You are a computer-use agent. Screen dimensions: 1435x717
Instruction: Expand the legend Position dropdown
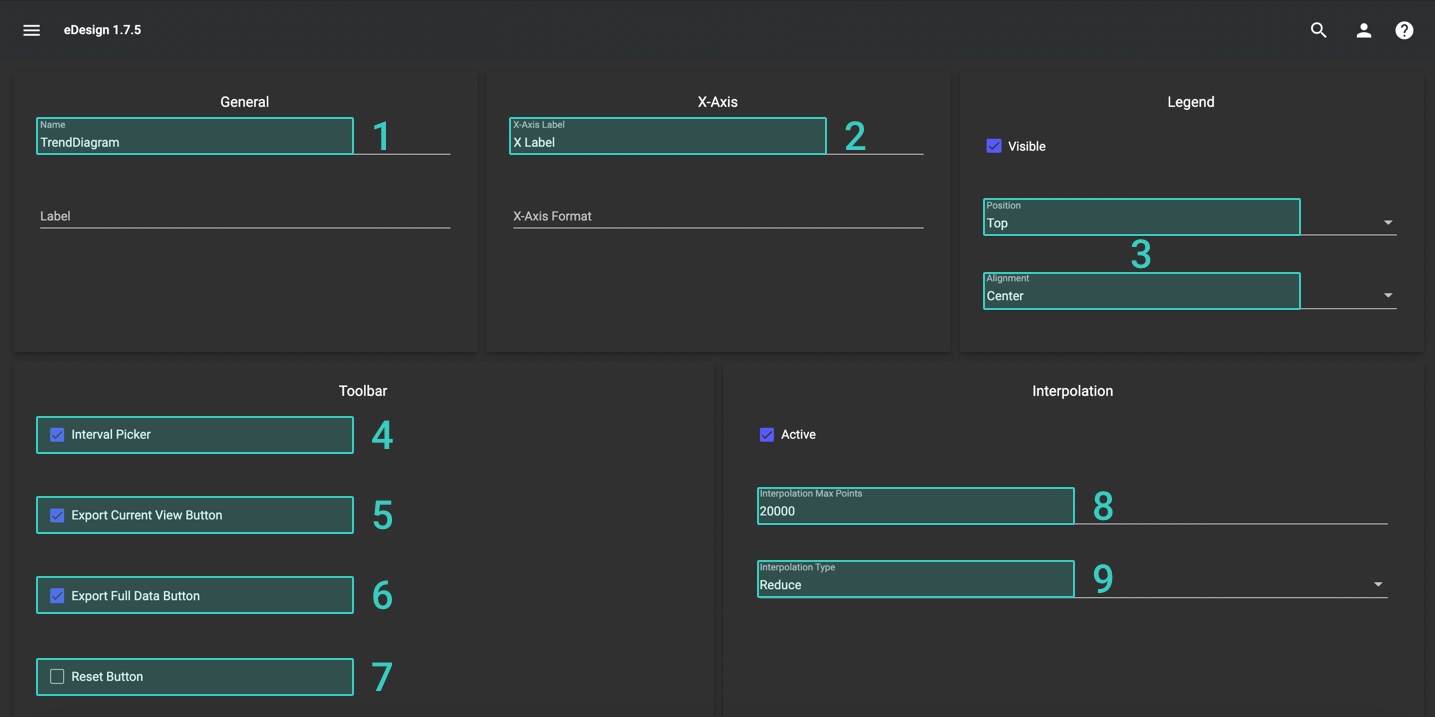click(1387, 223)
